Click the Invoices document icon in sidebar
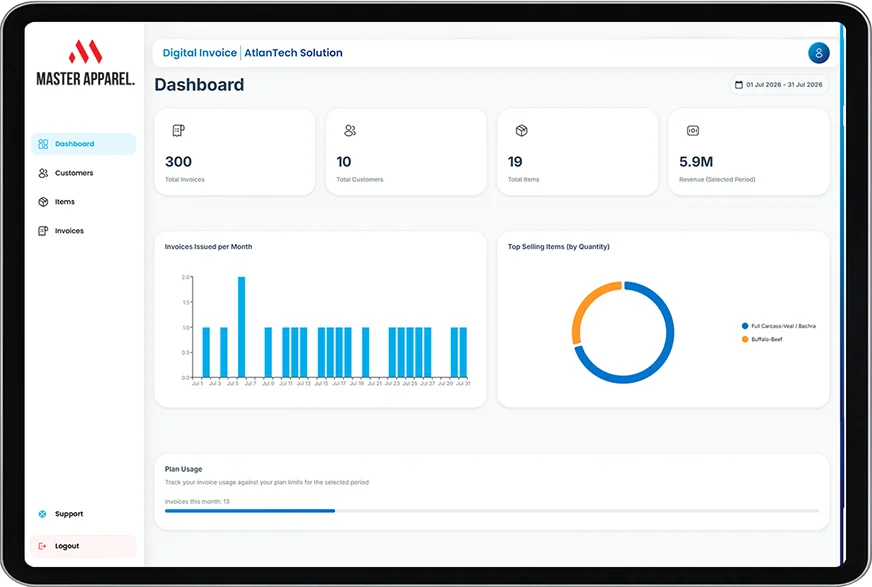 click(x=43, y=231)
